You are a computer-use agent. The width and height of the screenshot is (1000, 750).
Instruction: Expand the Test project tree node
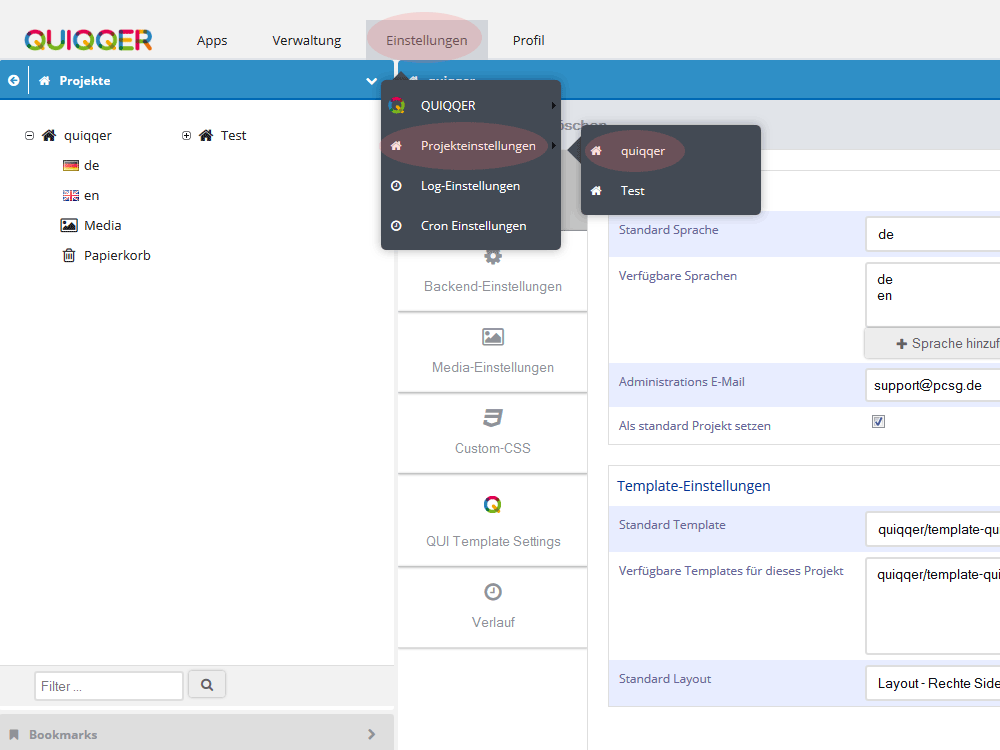pyautogui.click(x=186, y=135)
